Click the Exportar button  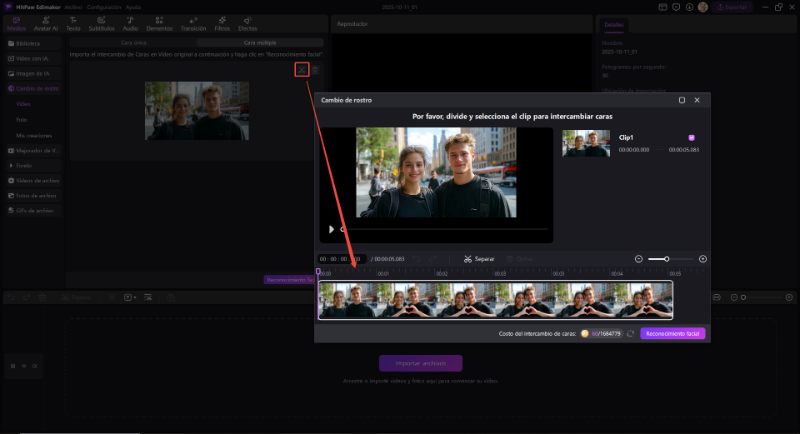[x=733, y=7]
